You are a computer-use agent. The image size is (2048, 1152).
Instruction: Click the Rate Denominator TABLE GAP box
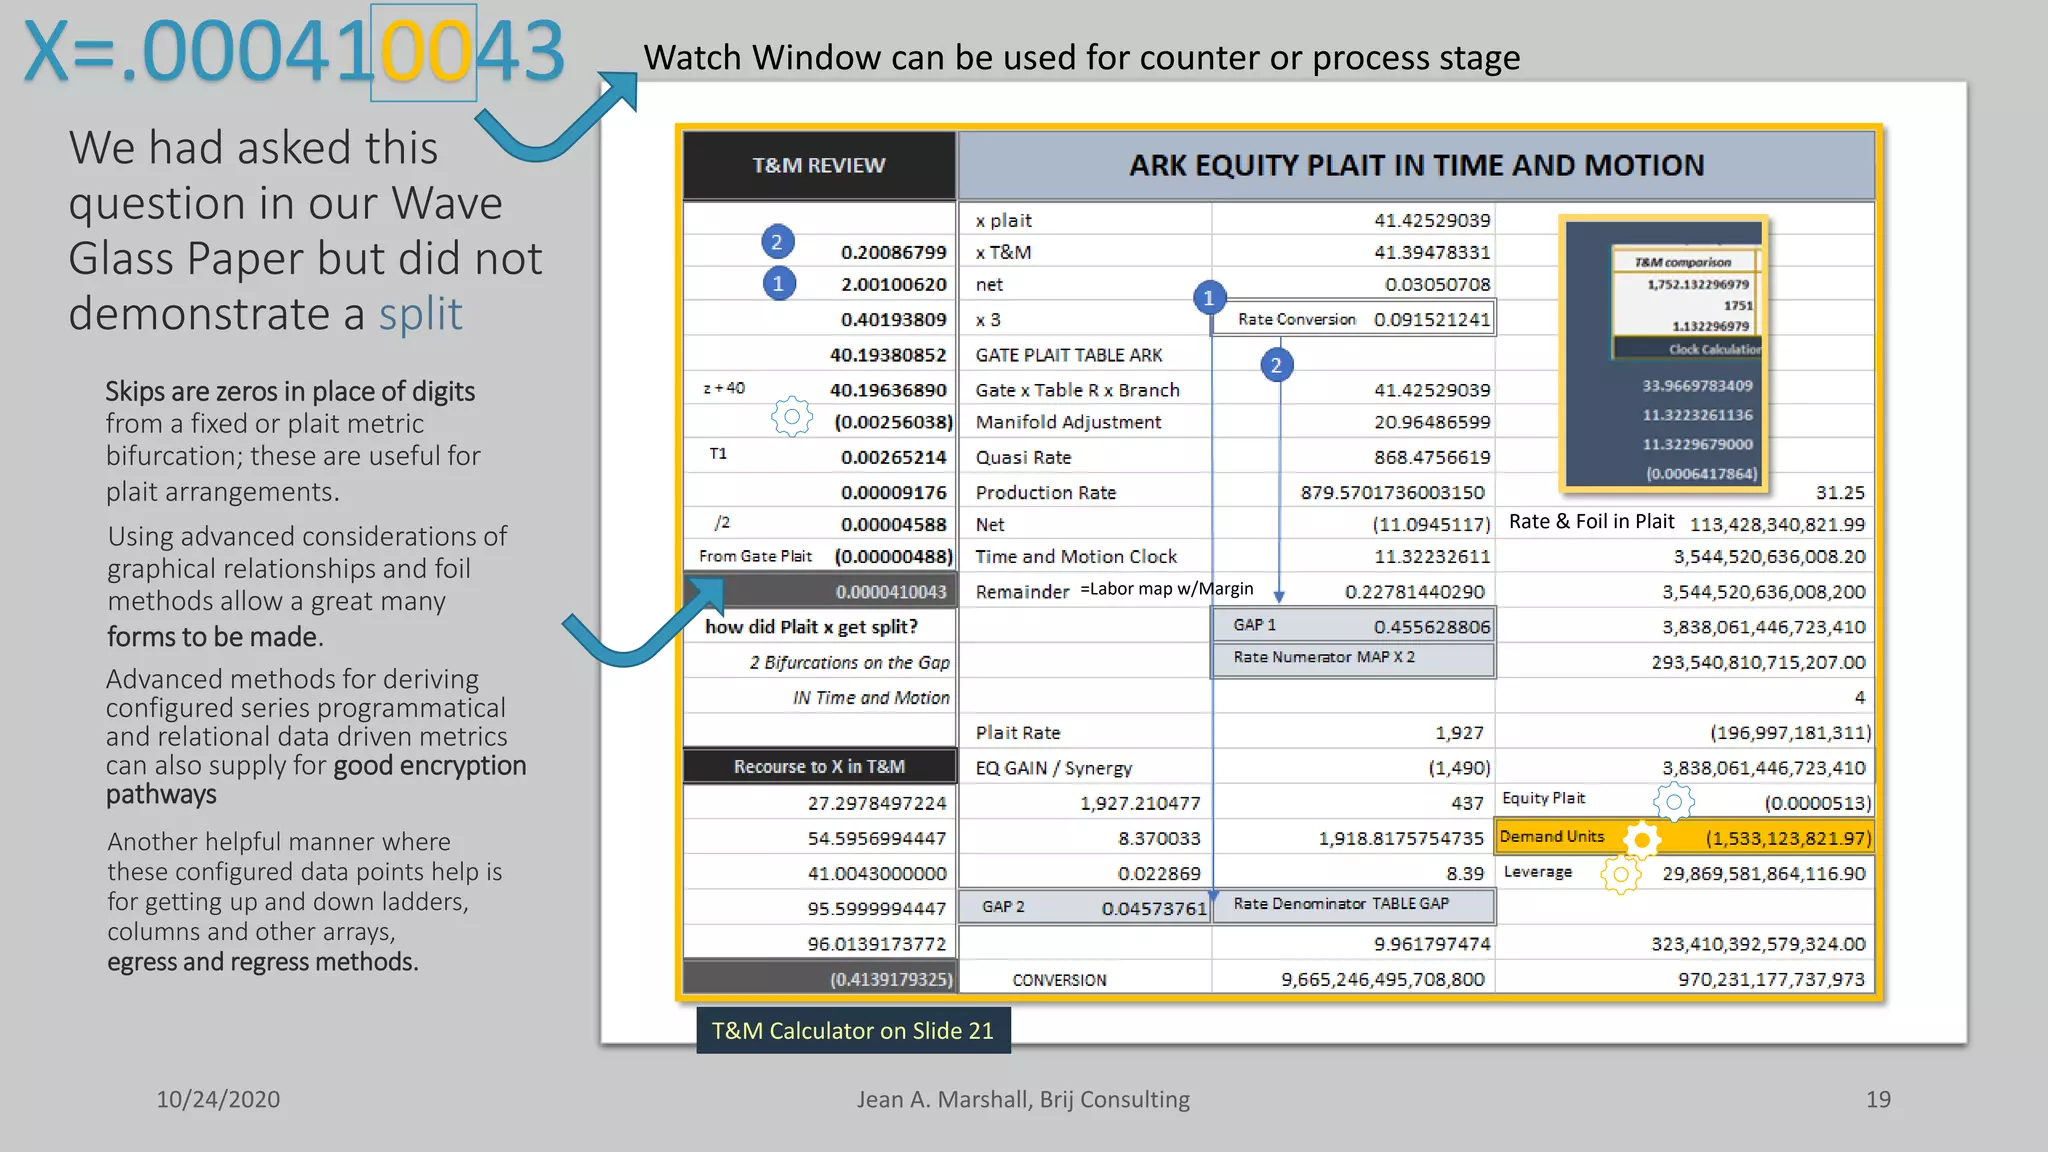coord(1354,905)
